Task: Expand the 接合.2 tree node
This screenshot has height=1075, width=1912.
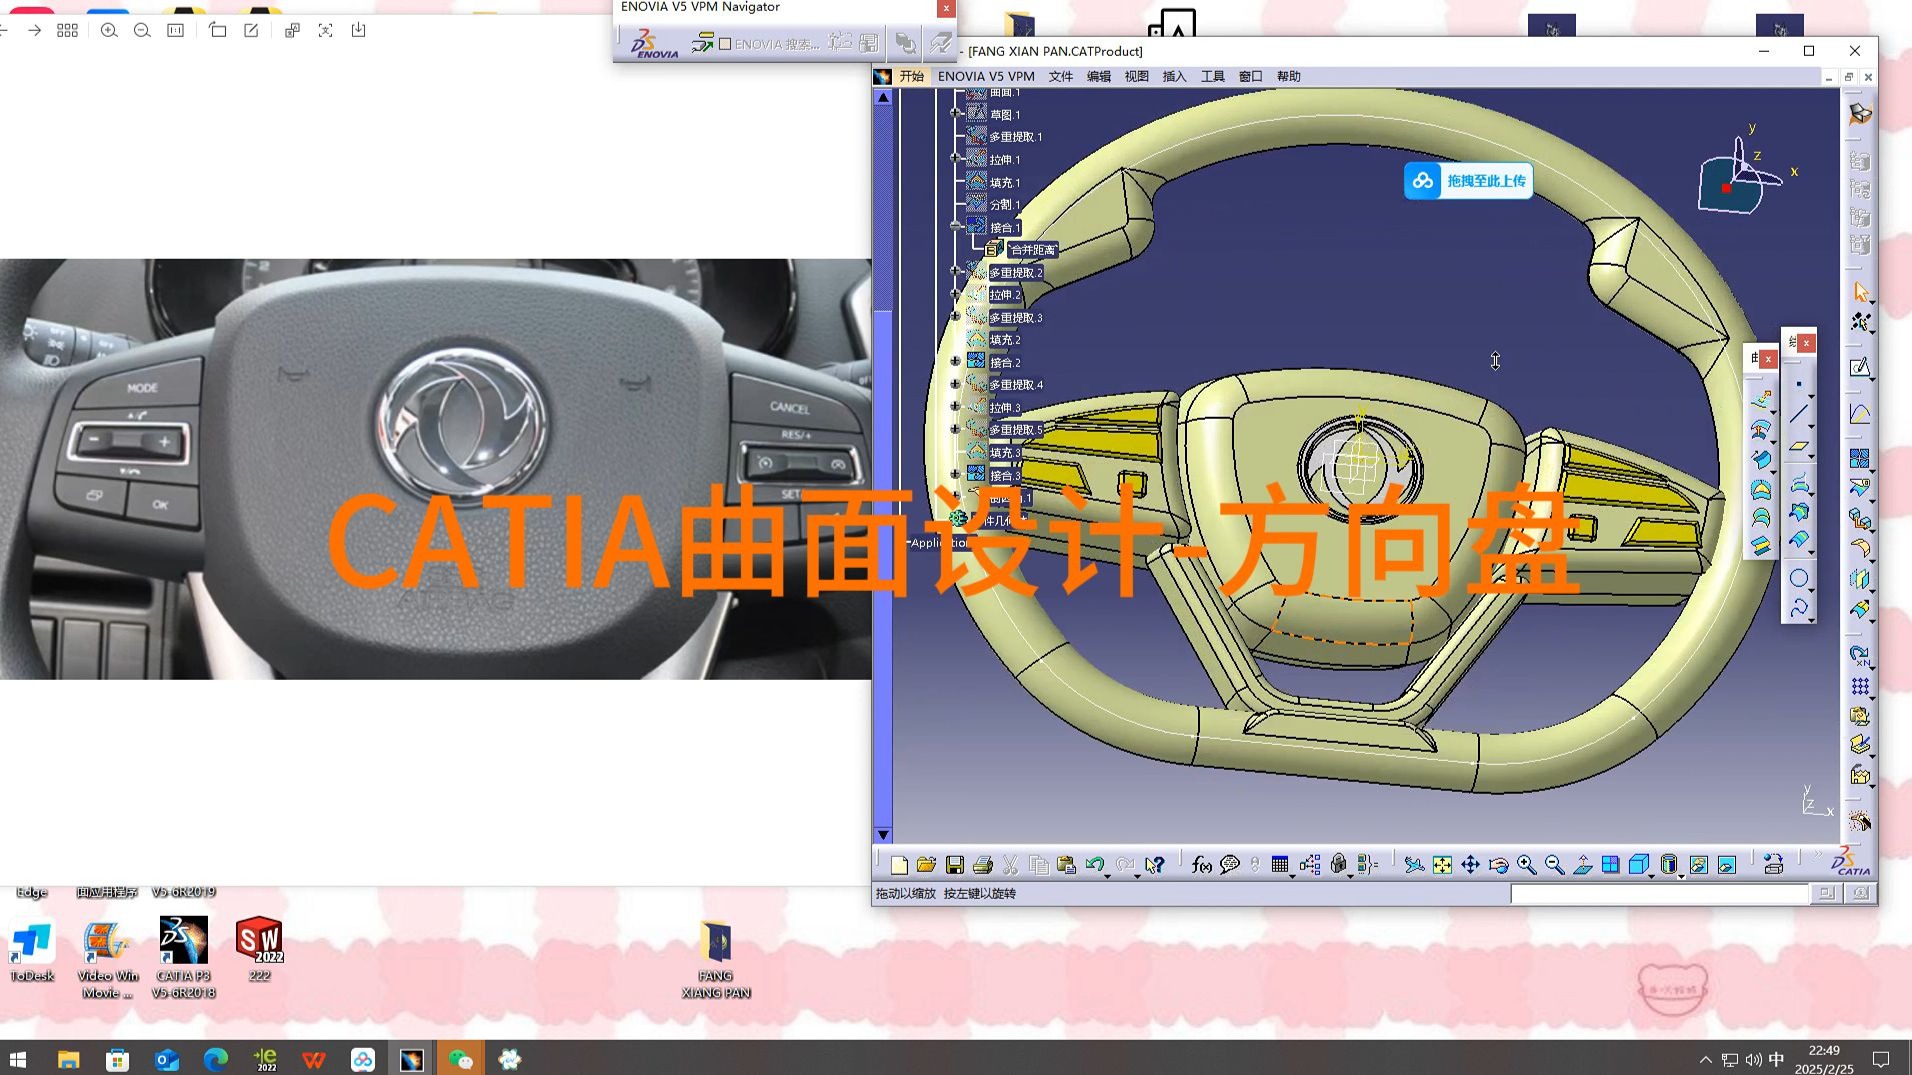Action: (x=955, y=362)
